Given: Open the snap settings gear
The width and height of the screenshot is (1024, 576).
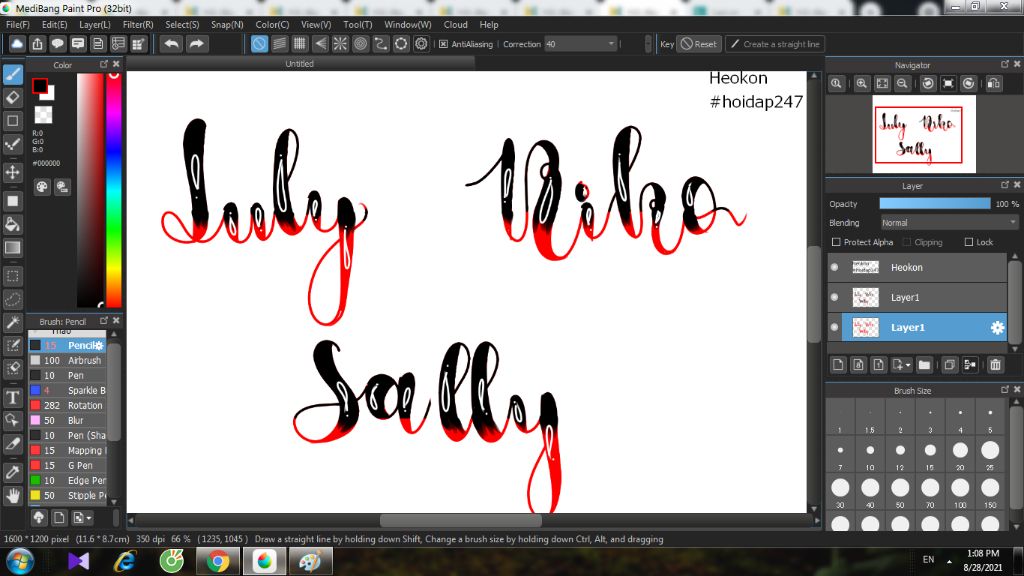Looking at the screenshot, I should (x=421, y=44).
